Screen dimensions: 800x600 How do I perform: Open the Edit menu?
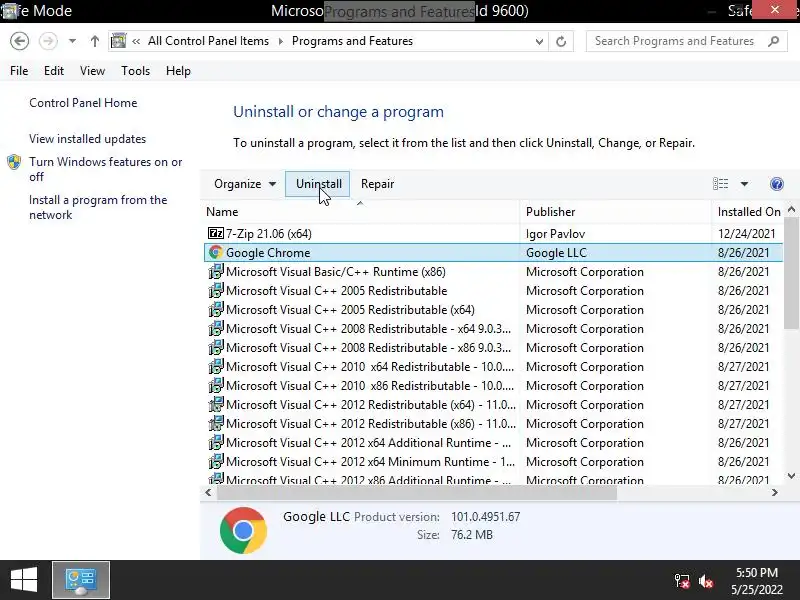pyautogui.click(x=54, y=71)
